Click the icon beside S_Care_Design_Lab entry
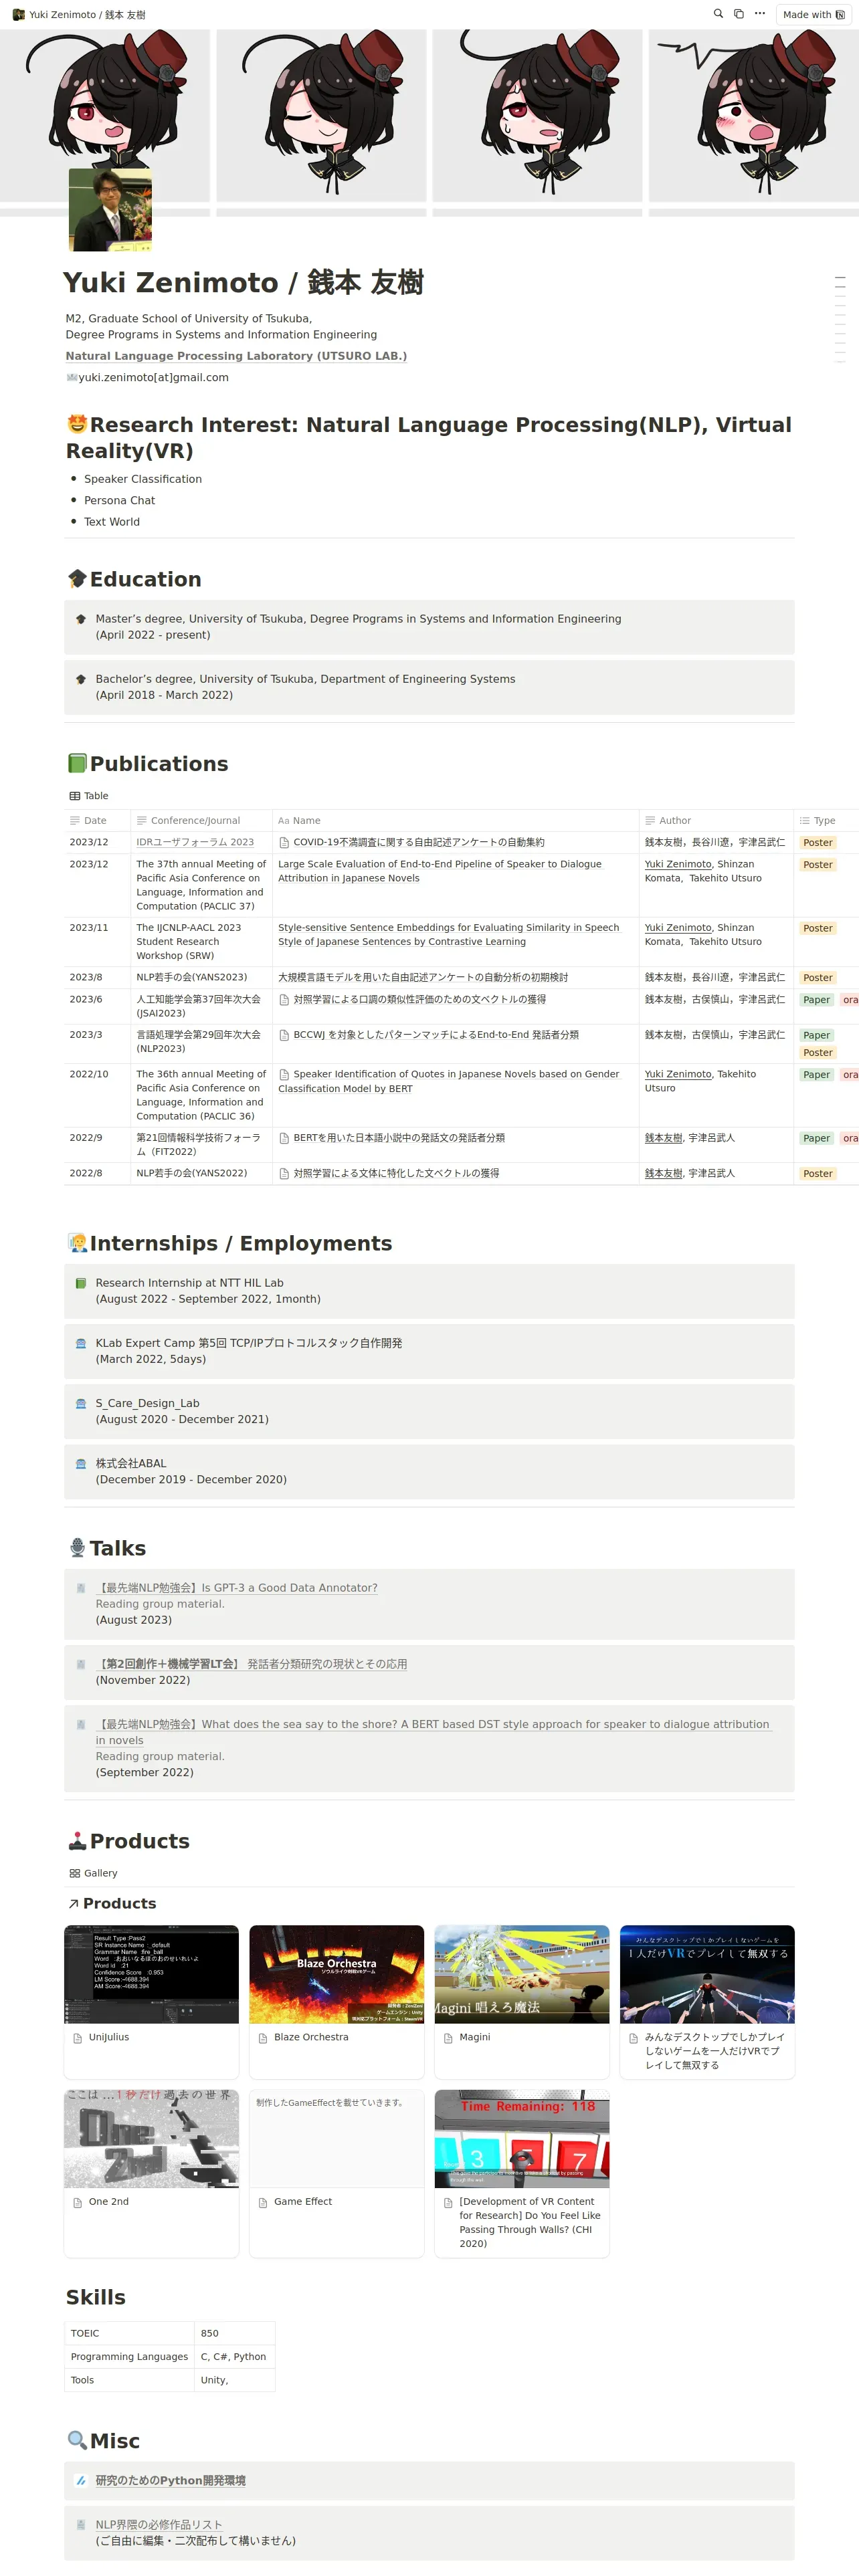This screenshot has height=2576, width=859. pyautogui.click(x=81, y=1403)
